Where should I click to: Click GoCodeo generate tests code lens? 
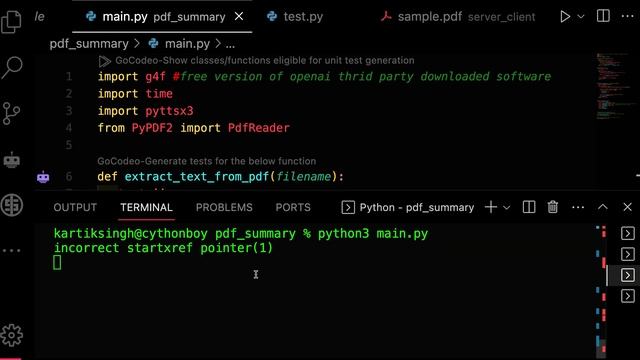pyautogui.click(x=207, y=161)
